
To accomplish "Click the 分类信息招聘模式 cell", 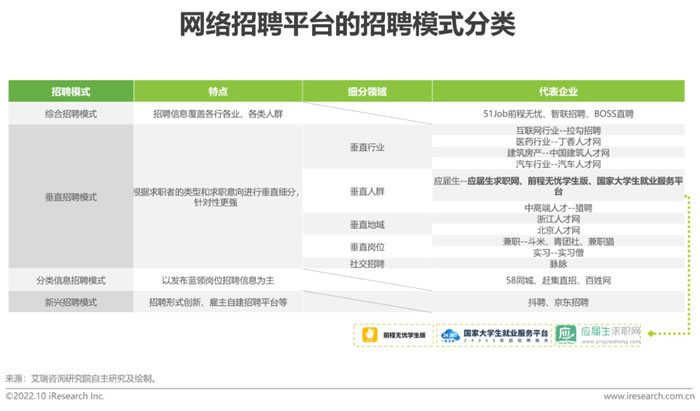I will (71, 280).
